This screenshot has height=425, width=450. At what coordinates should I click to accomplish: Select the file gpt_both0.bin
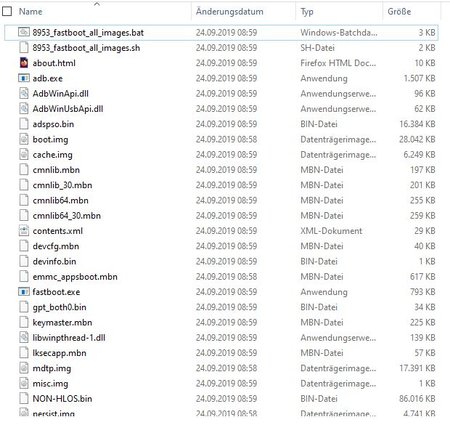59,307
